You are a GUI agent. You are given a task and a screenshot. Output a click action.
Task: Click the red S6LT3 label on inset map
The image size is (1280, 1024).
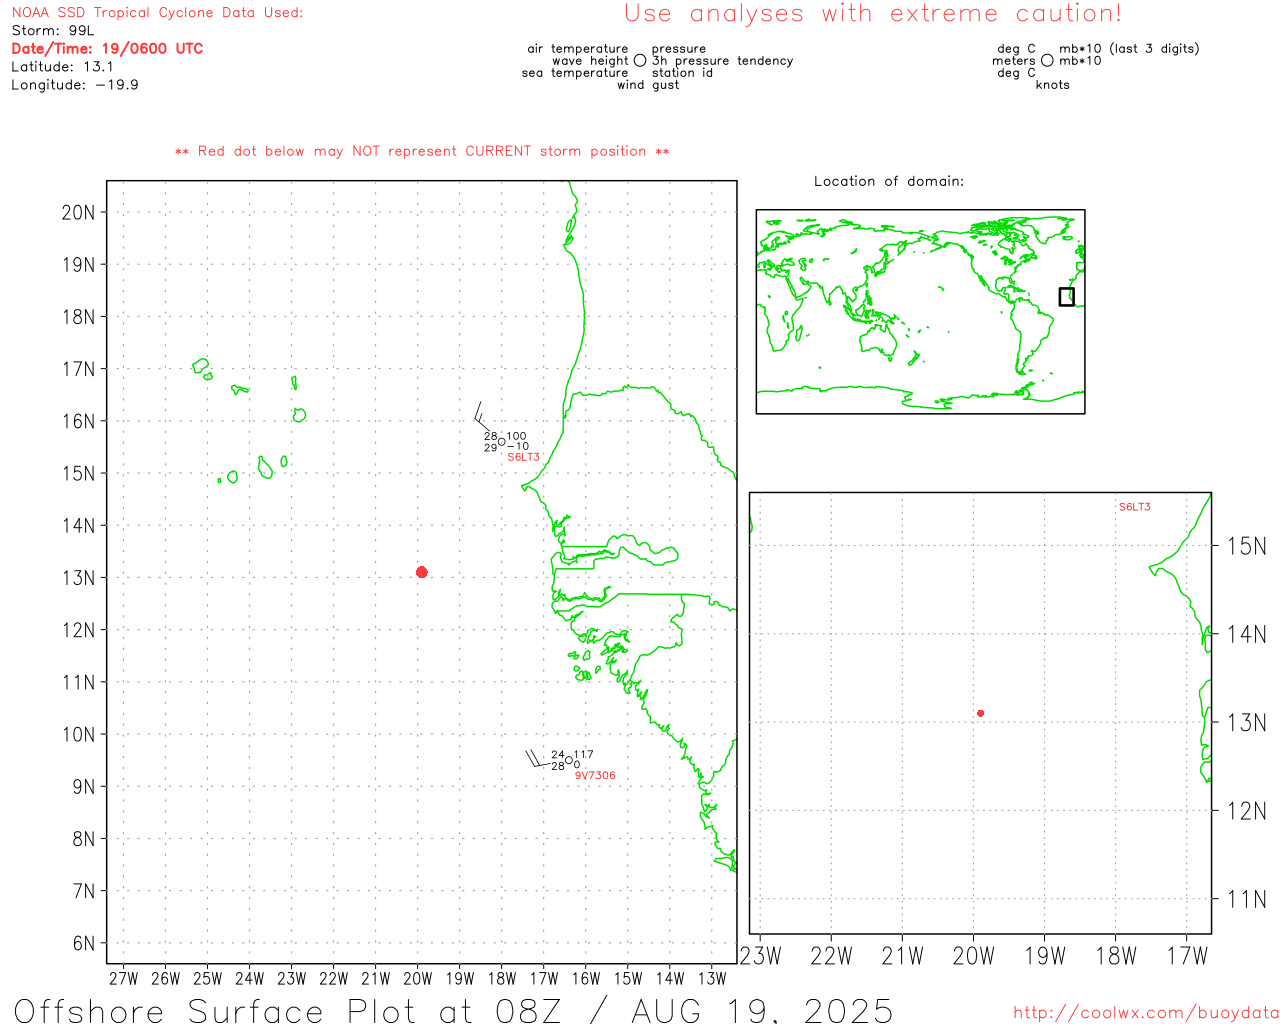1134,507
